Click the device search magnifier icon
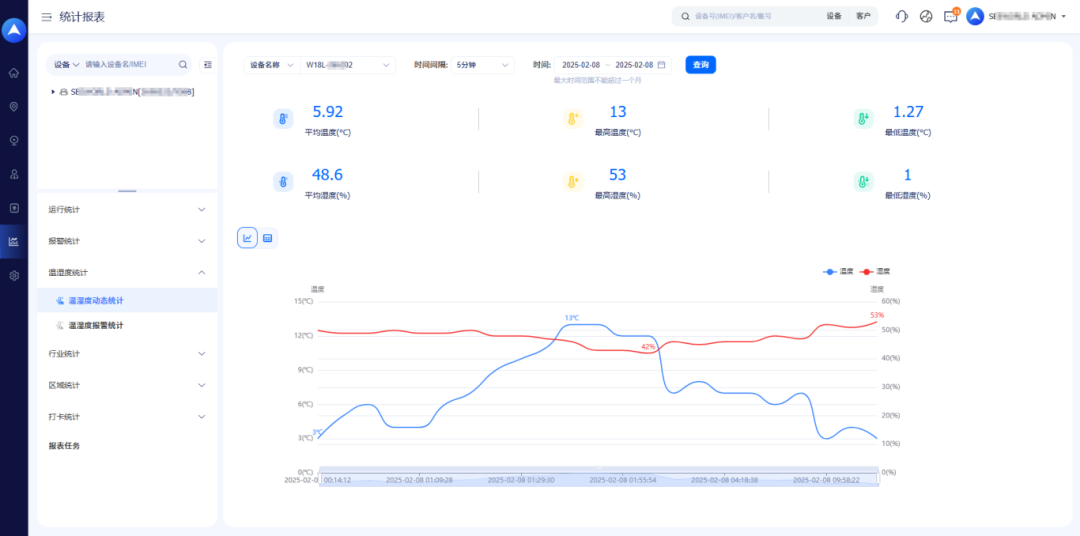This screenshot has height=536, width=1080. coord(183,65)
